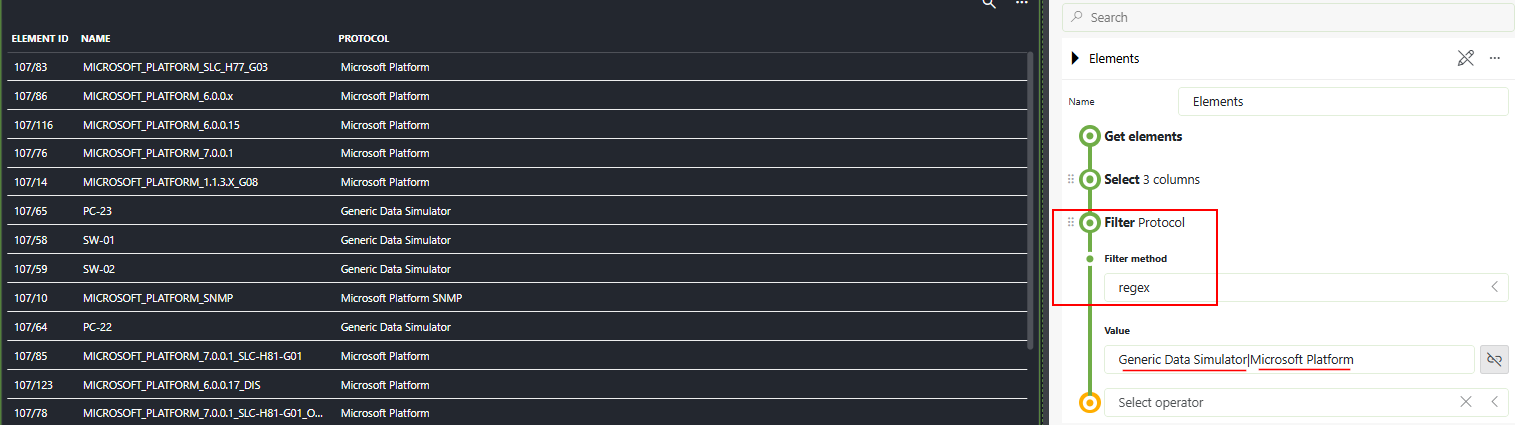
Task: Click the table search magnifier icon
Action: coord(989,4)
